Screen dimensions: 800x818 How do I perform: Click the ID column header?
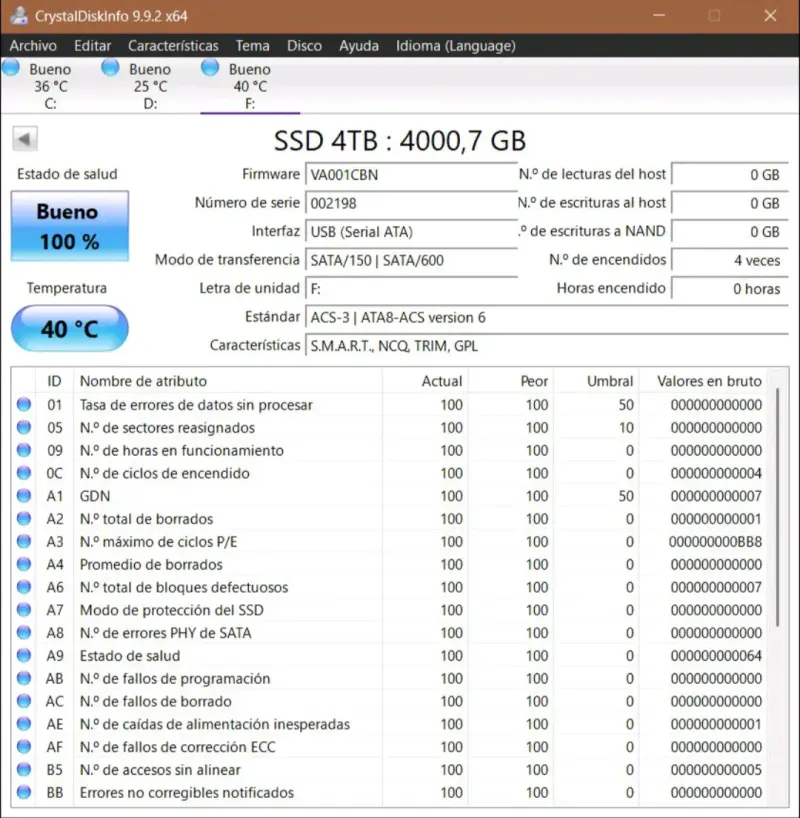[x=54, y=381]
